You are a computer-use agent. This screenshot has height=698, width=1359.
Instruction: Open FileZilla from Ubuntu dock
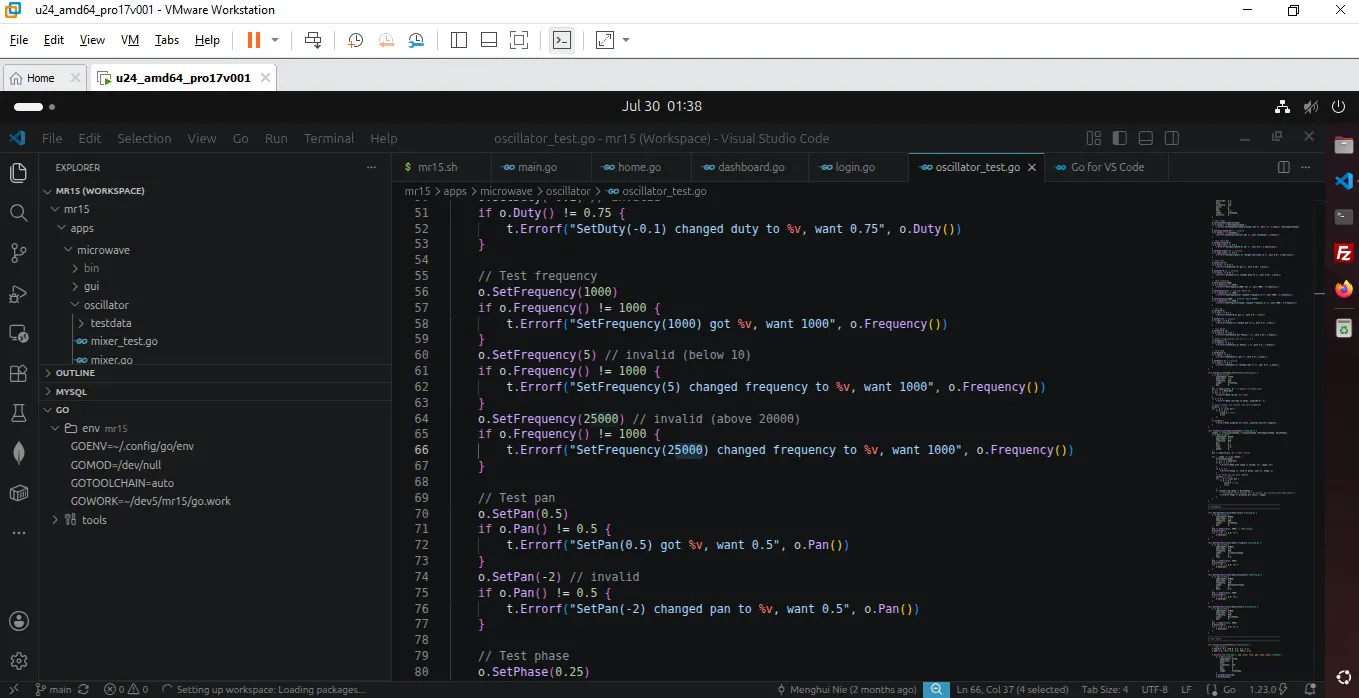click(x=1344, y=253)
